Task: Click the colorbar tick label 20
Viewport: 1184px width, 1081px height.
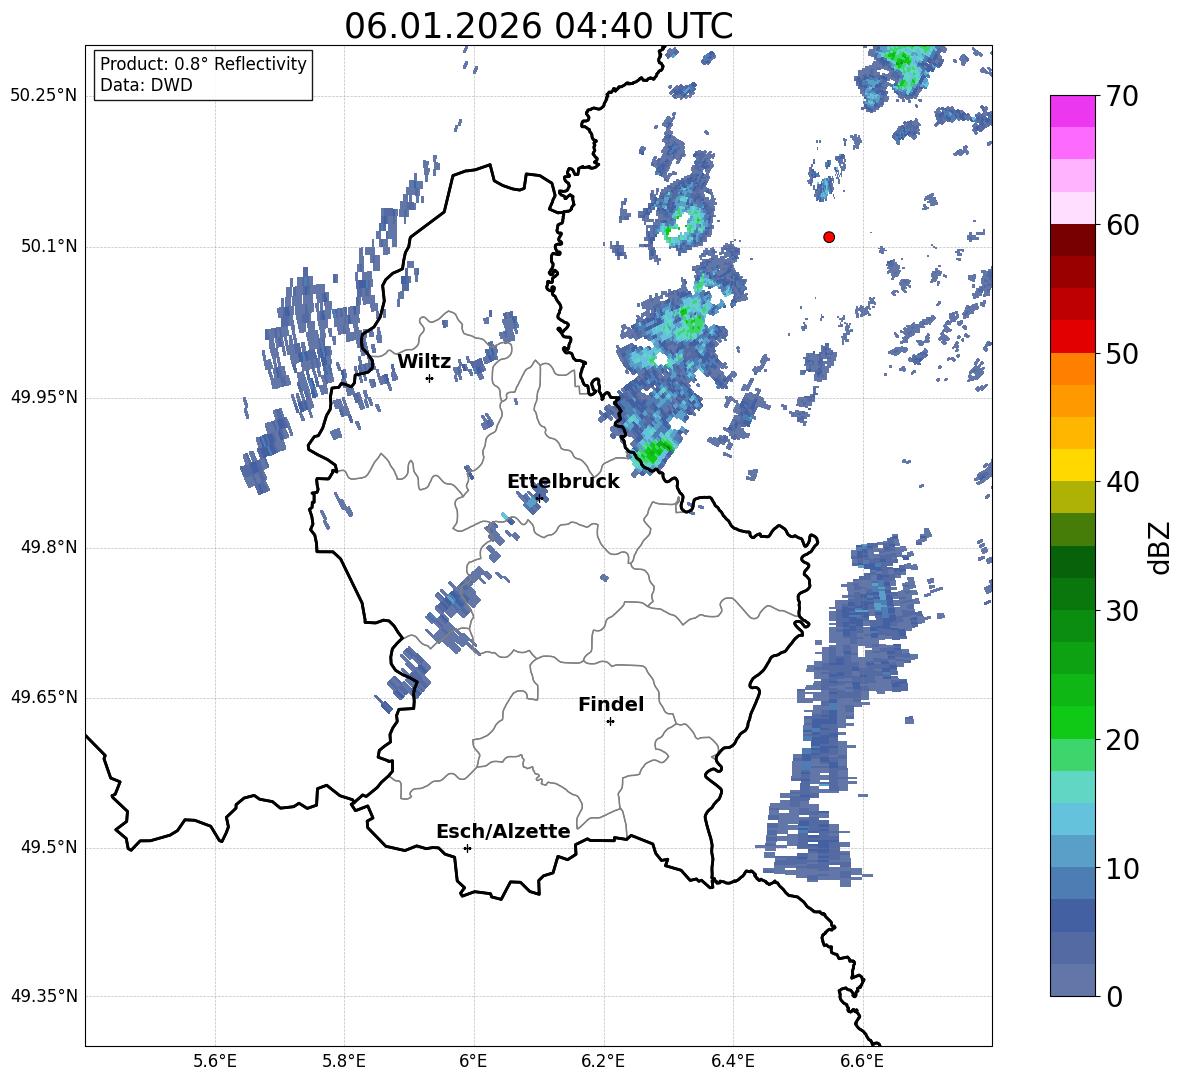Action: click(x=1123, y=740)
